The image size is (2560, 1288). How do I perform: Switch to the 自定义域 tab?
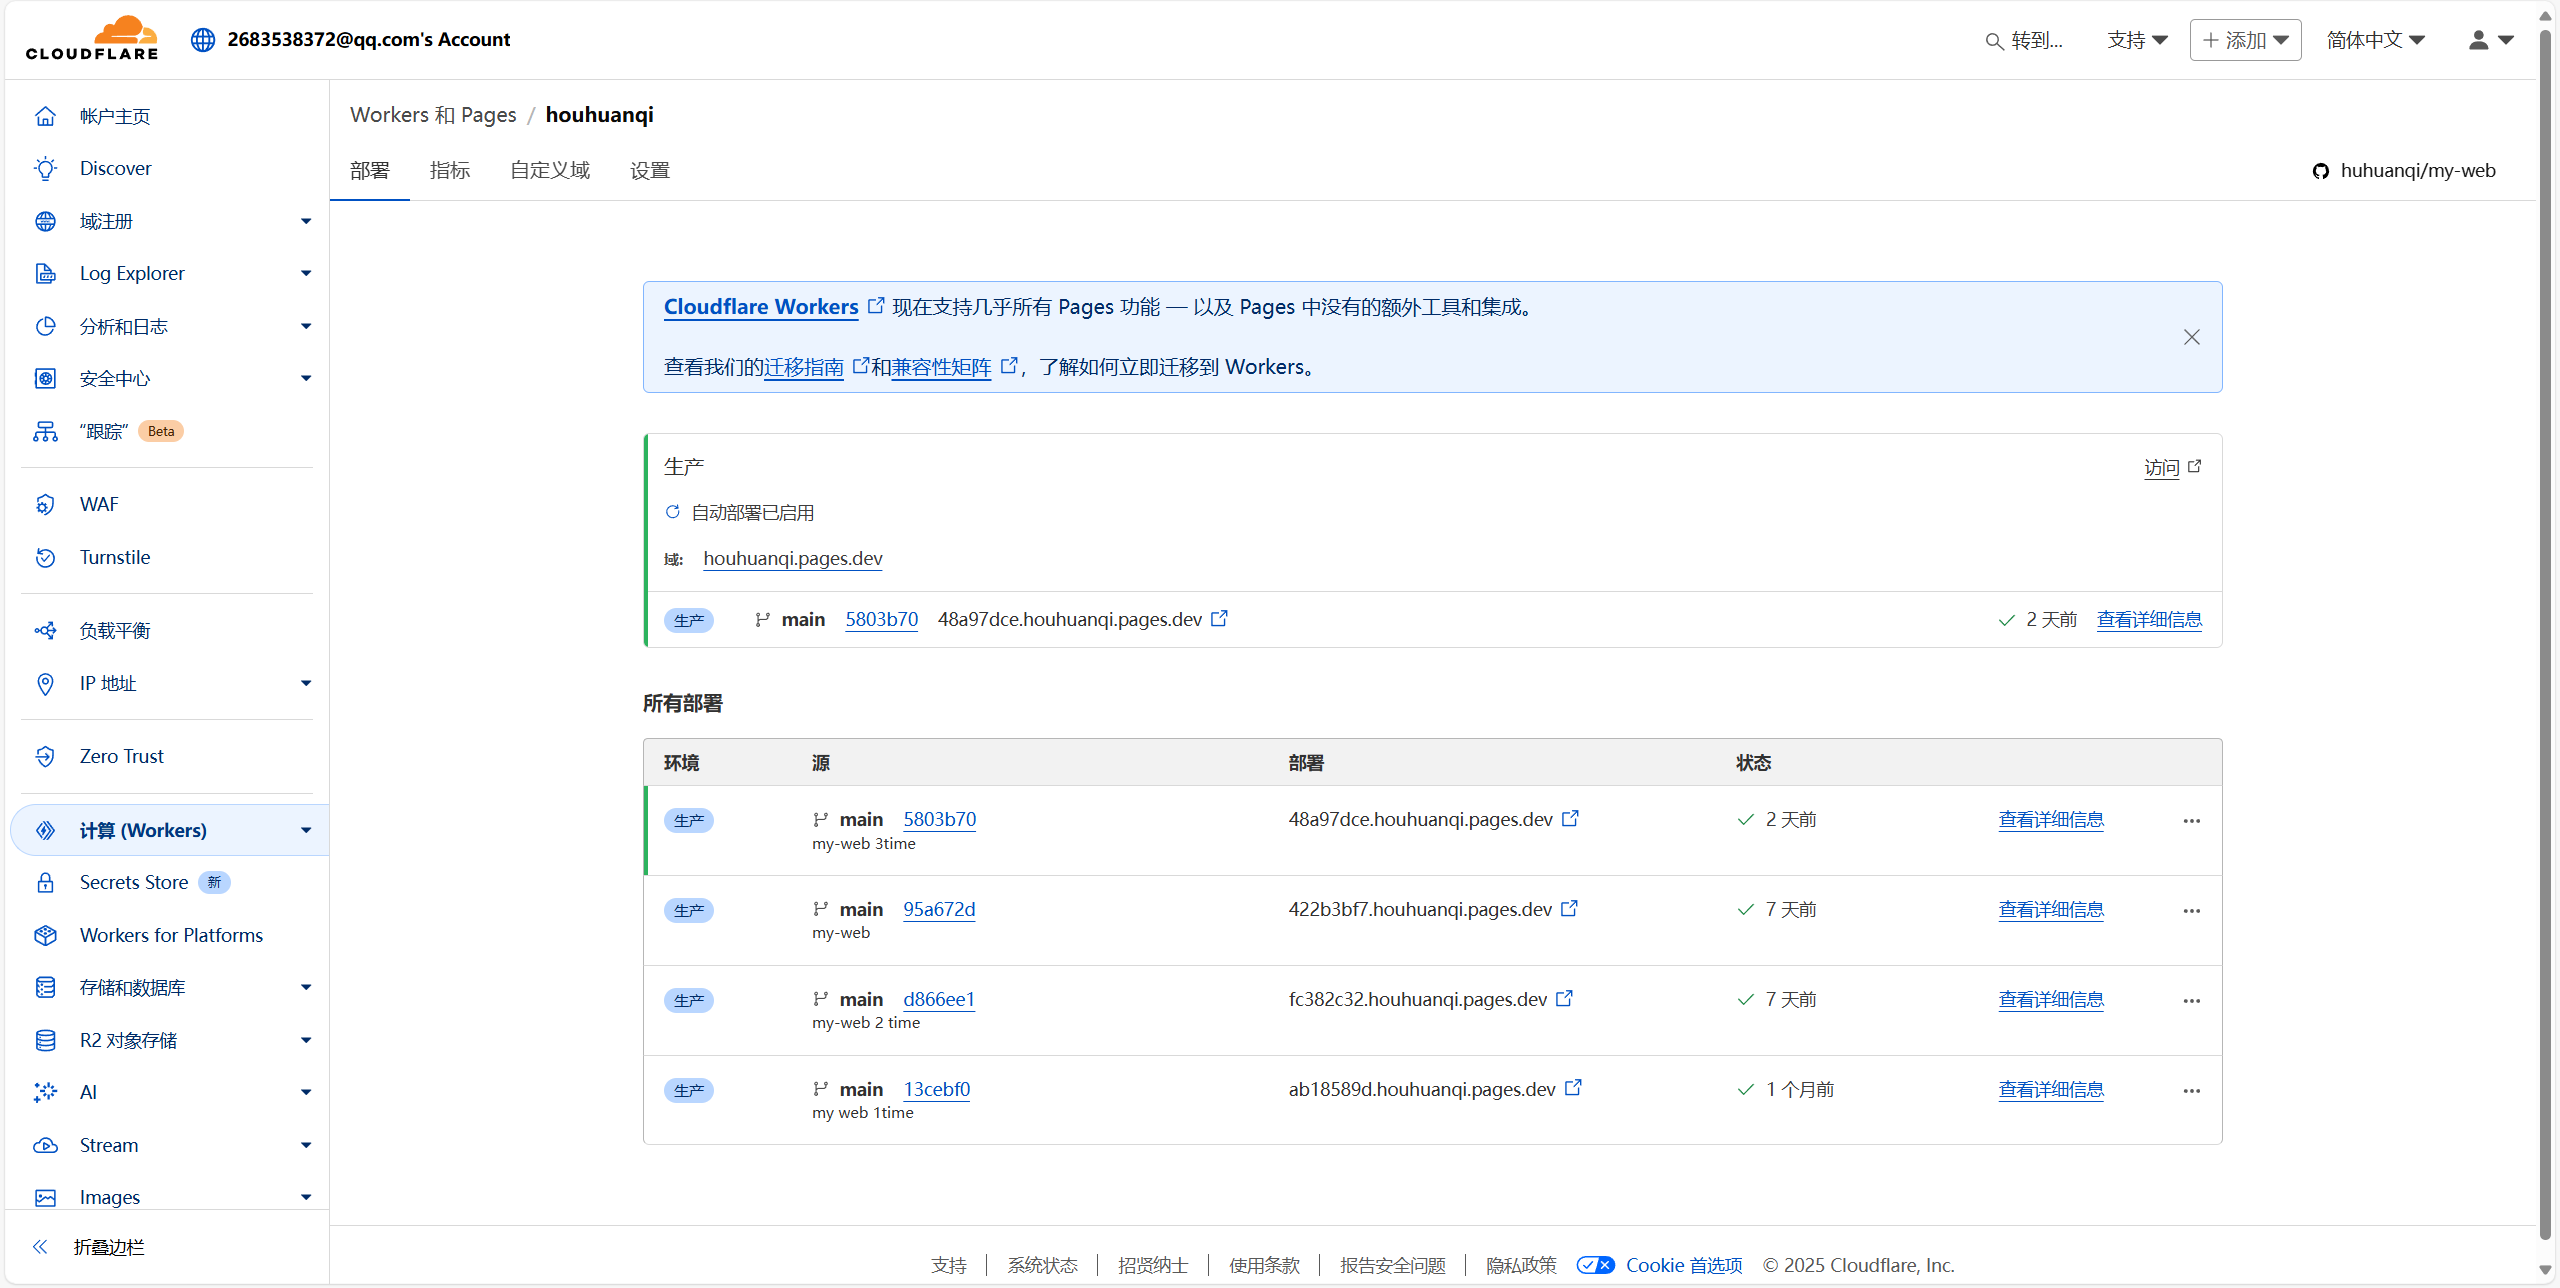[550, 171]
